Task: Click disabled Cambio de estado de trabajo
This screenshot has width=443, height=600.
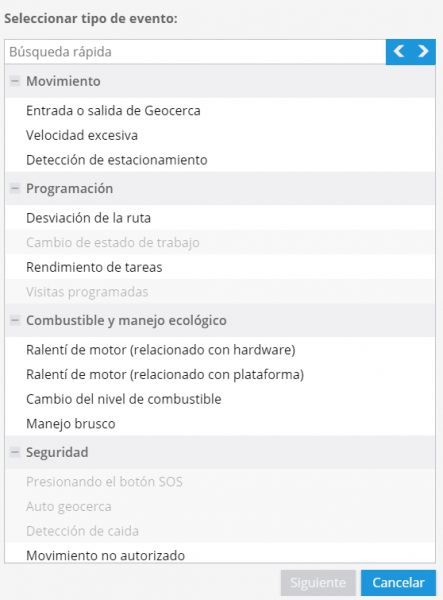Action: pos(220,242)
